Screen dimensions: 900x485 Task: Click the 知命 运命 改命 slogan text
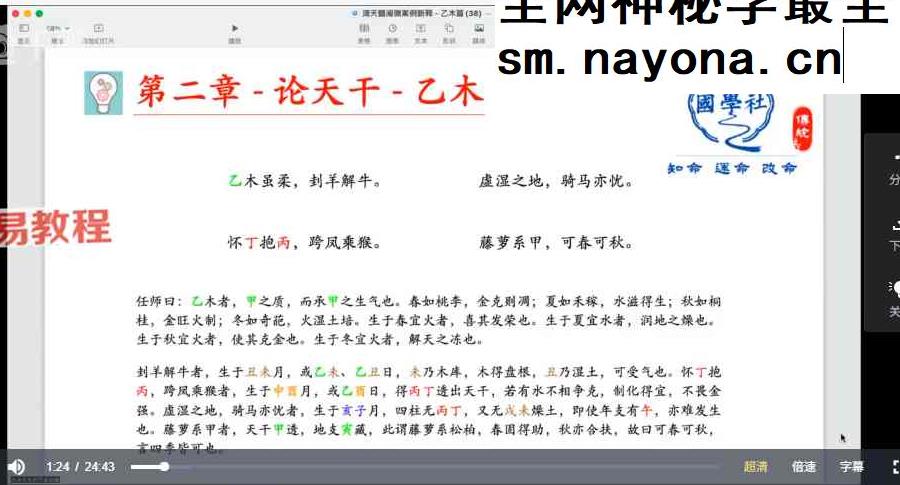point(732,168)
